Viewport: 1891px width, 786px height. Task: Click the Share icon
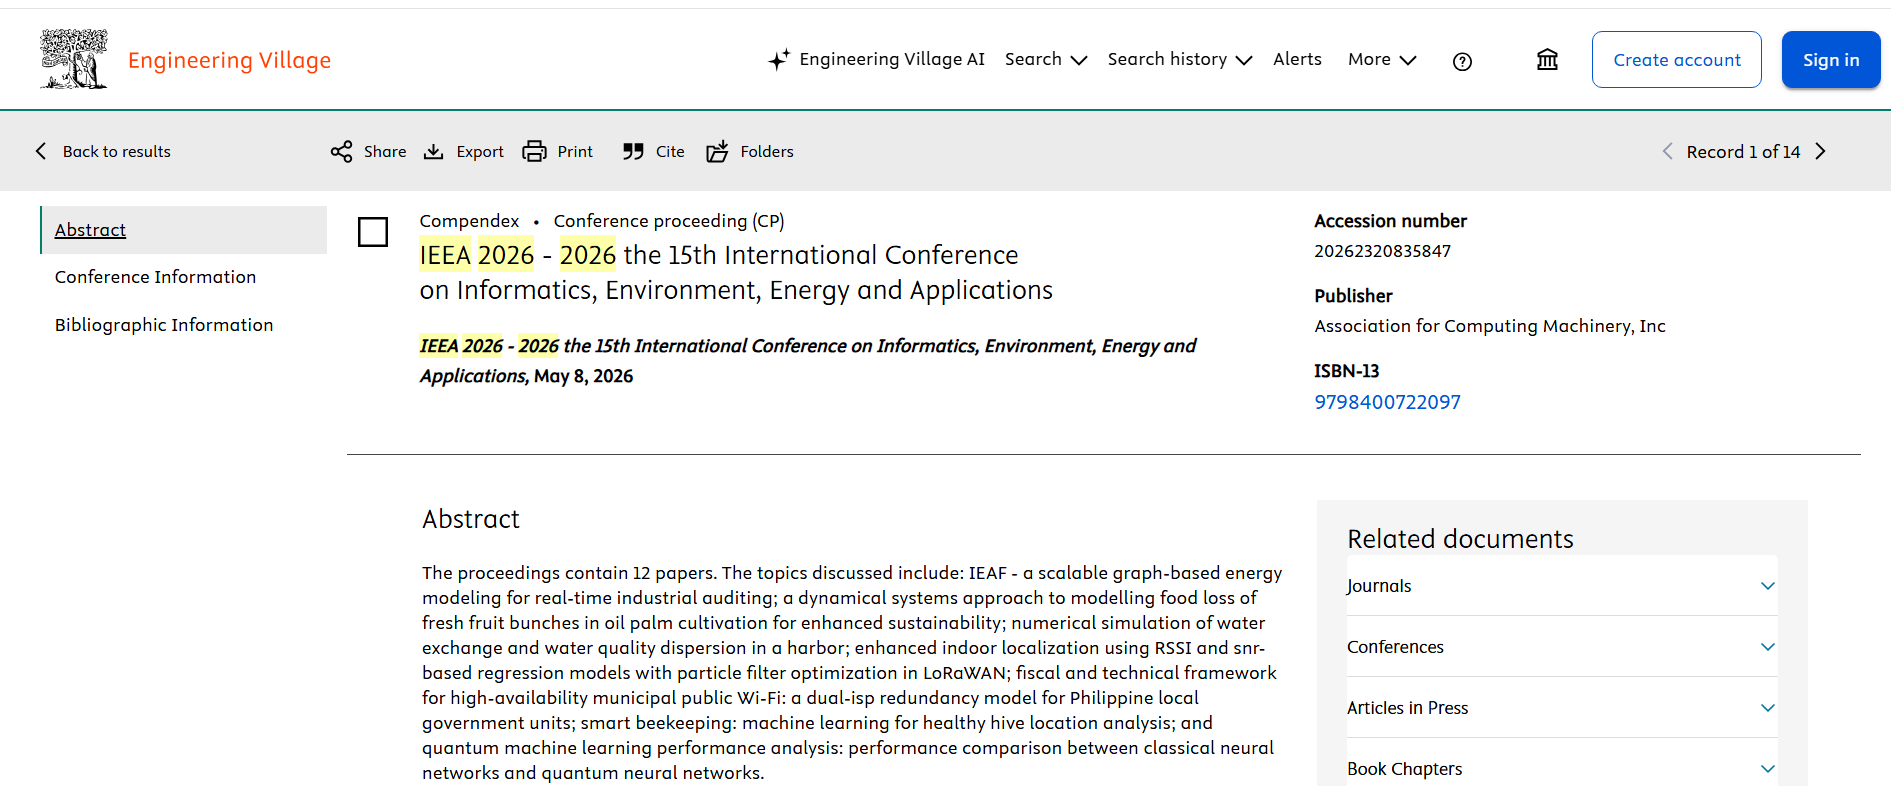tap(342, 151)
